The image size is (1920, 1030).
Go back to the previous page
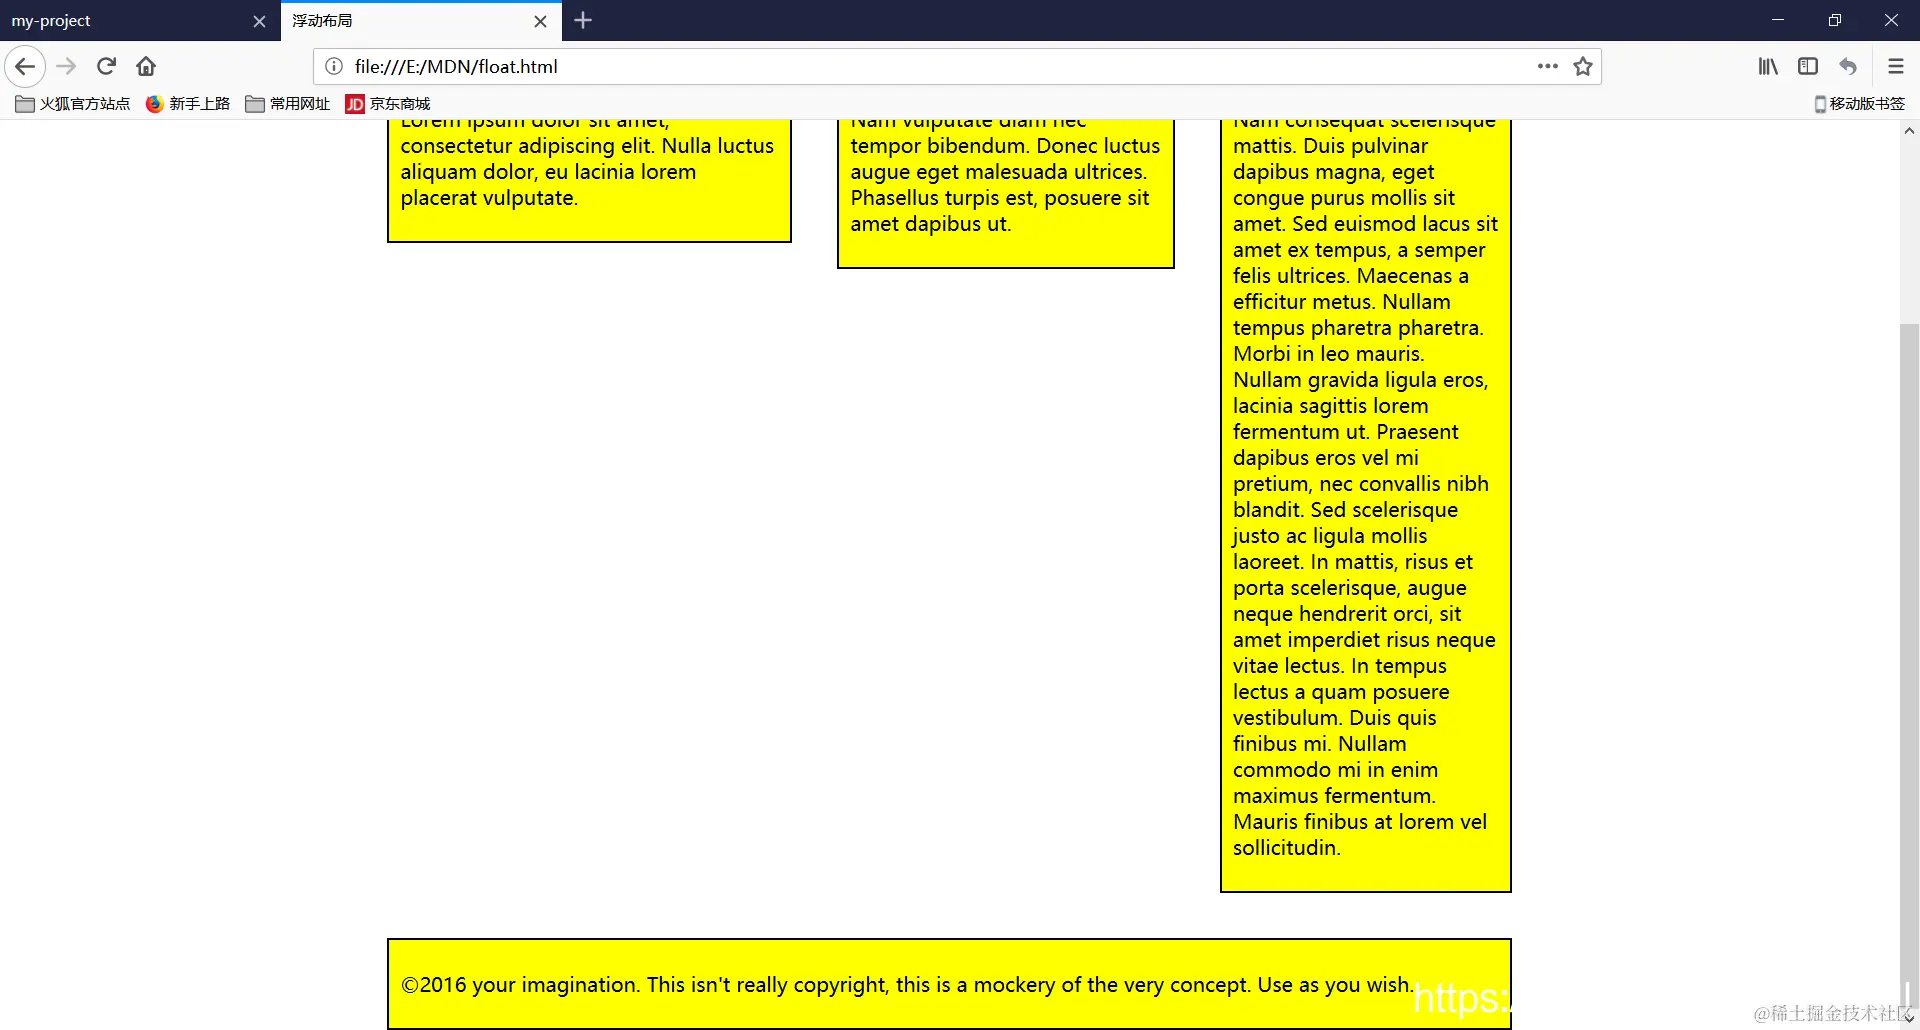(x=25, y=67)
